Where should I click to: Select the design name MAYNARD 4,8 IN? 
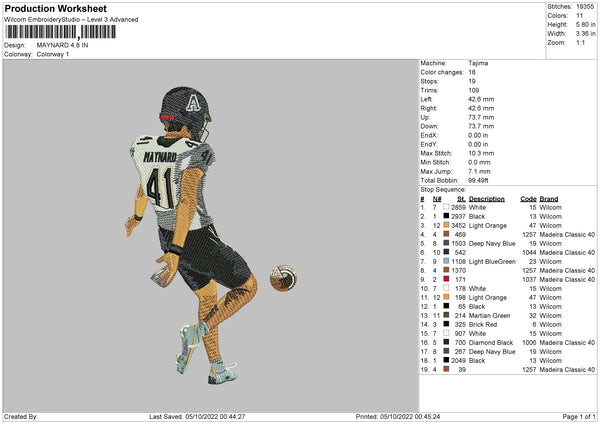coord(62,45)
